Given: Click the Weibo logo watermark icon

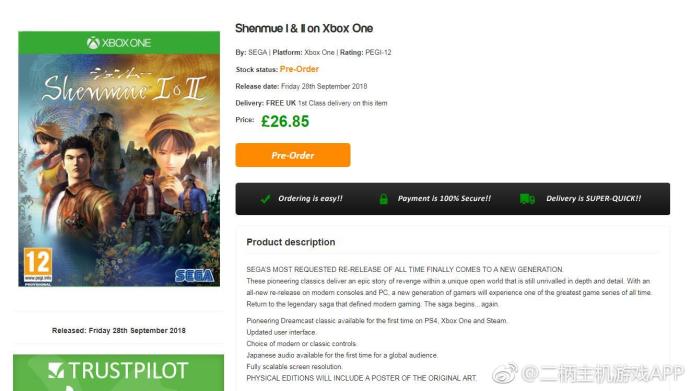Looking at the screenshot, I should point(505,374).
